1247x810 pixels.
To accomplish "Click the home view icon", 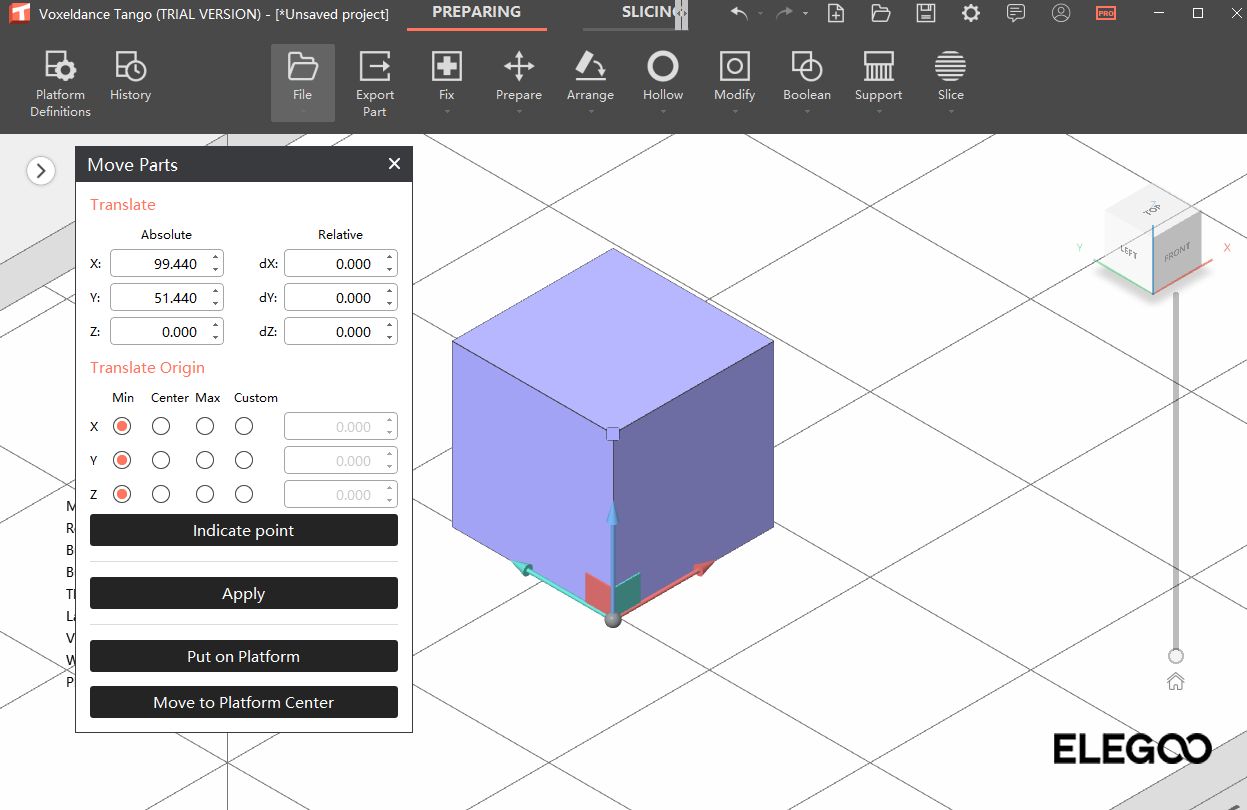I will (x=1176, y=682).
